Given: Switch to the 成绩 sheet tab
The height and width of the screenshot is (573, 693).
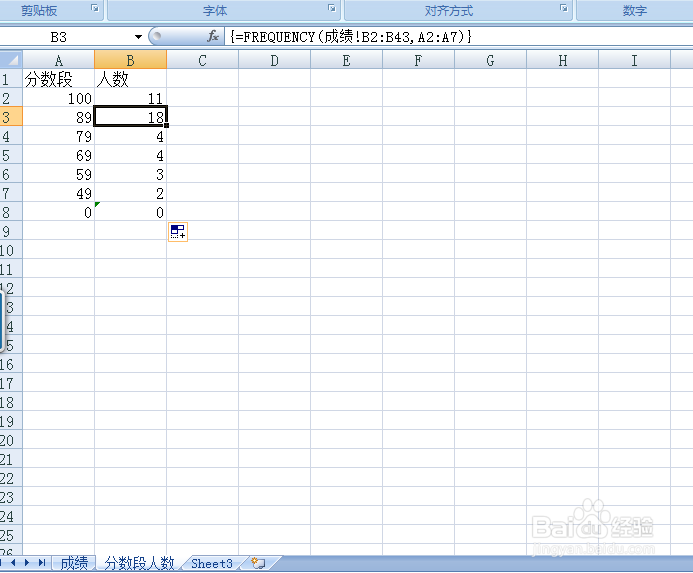Looking at the screenshot, I should pyautogui.click(x=74, y=563).
